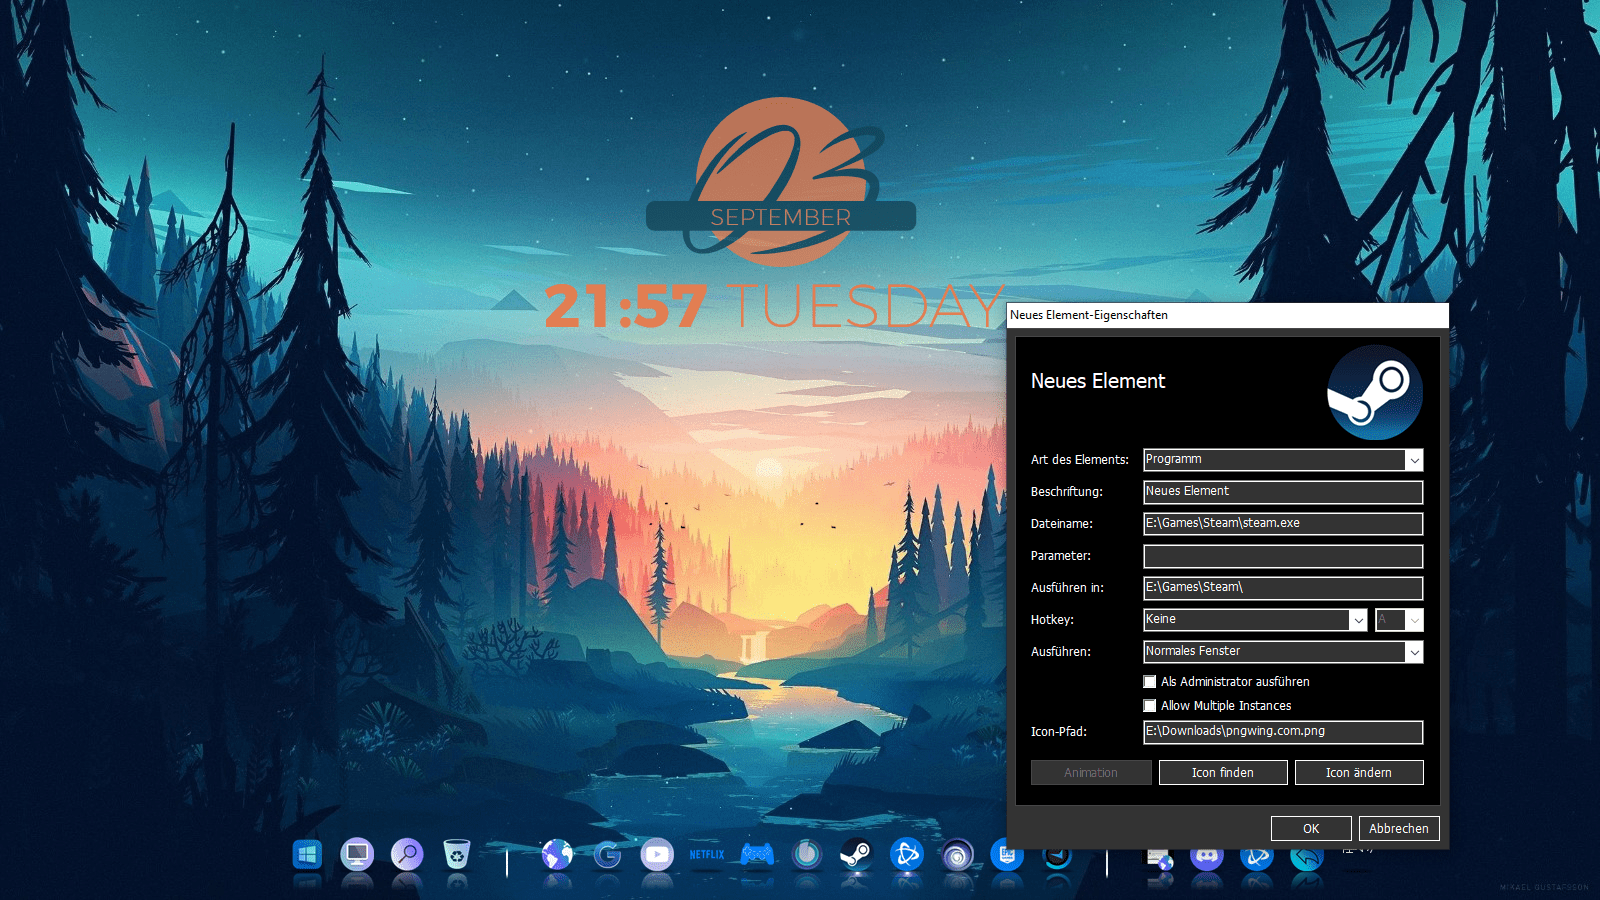Image resolution: width=1600 pixels, height=900 pixels.
Task: Expand the Ausführen Normales Fenster dropdown
Action: click(x=1414, y=652)
